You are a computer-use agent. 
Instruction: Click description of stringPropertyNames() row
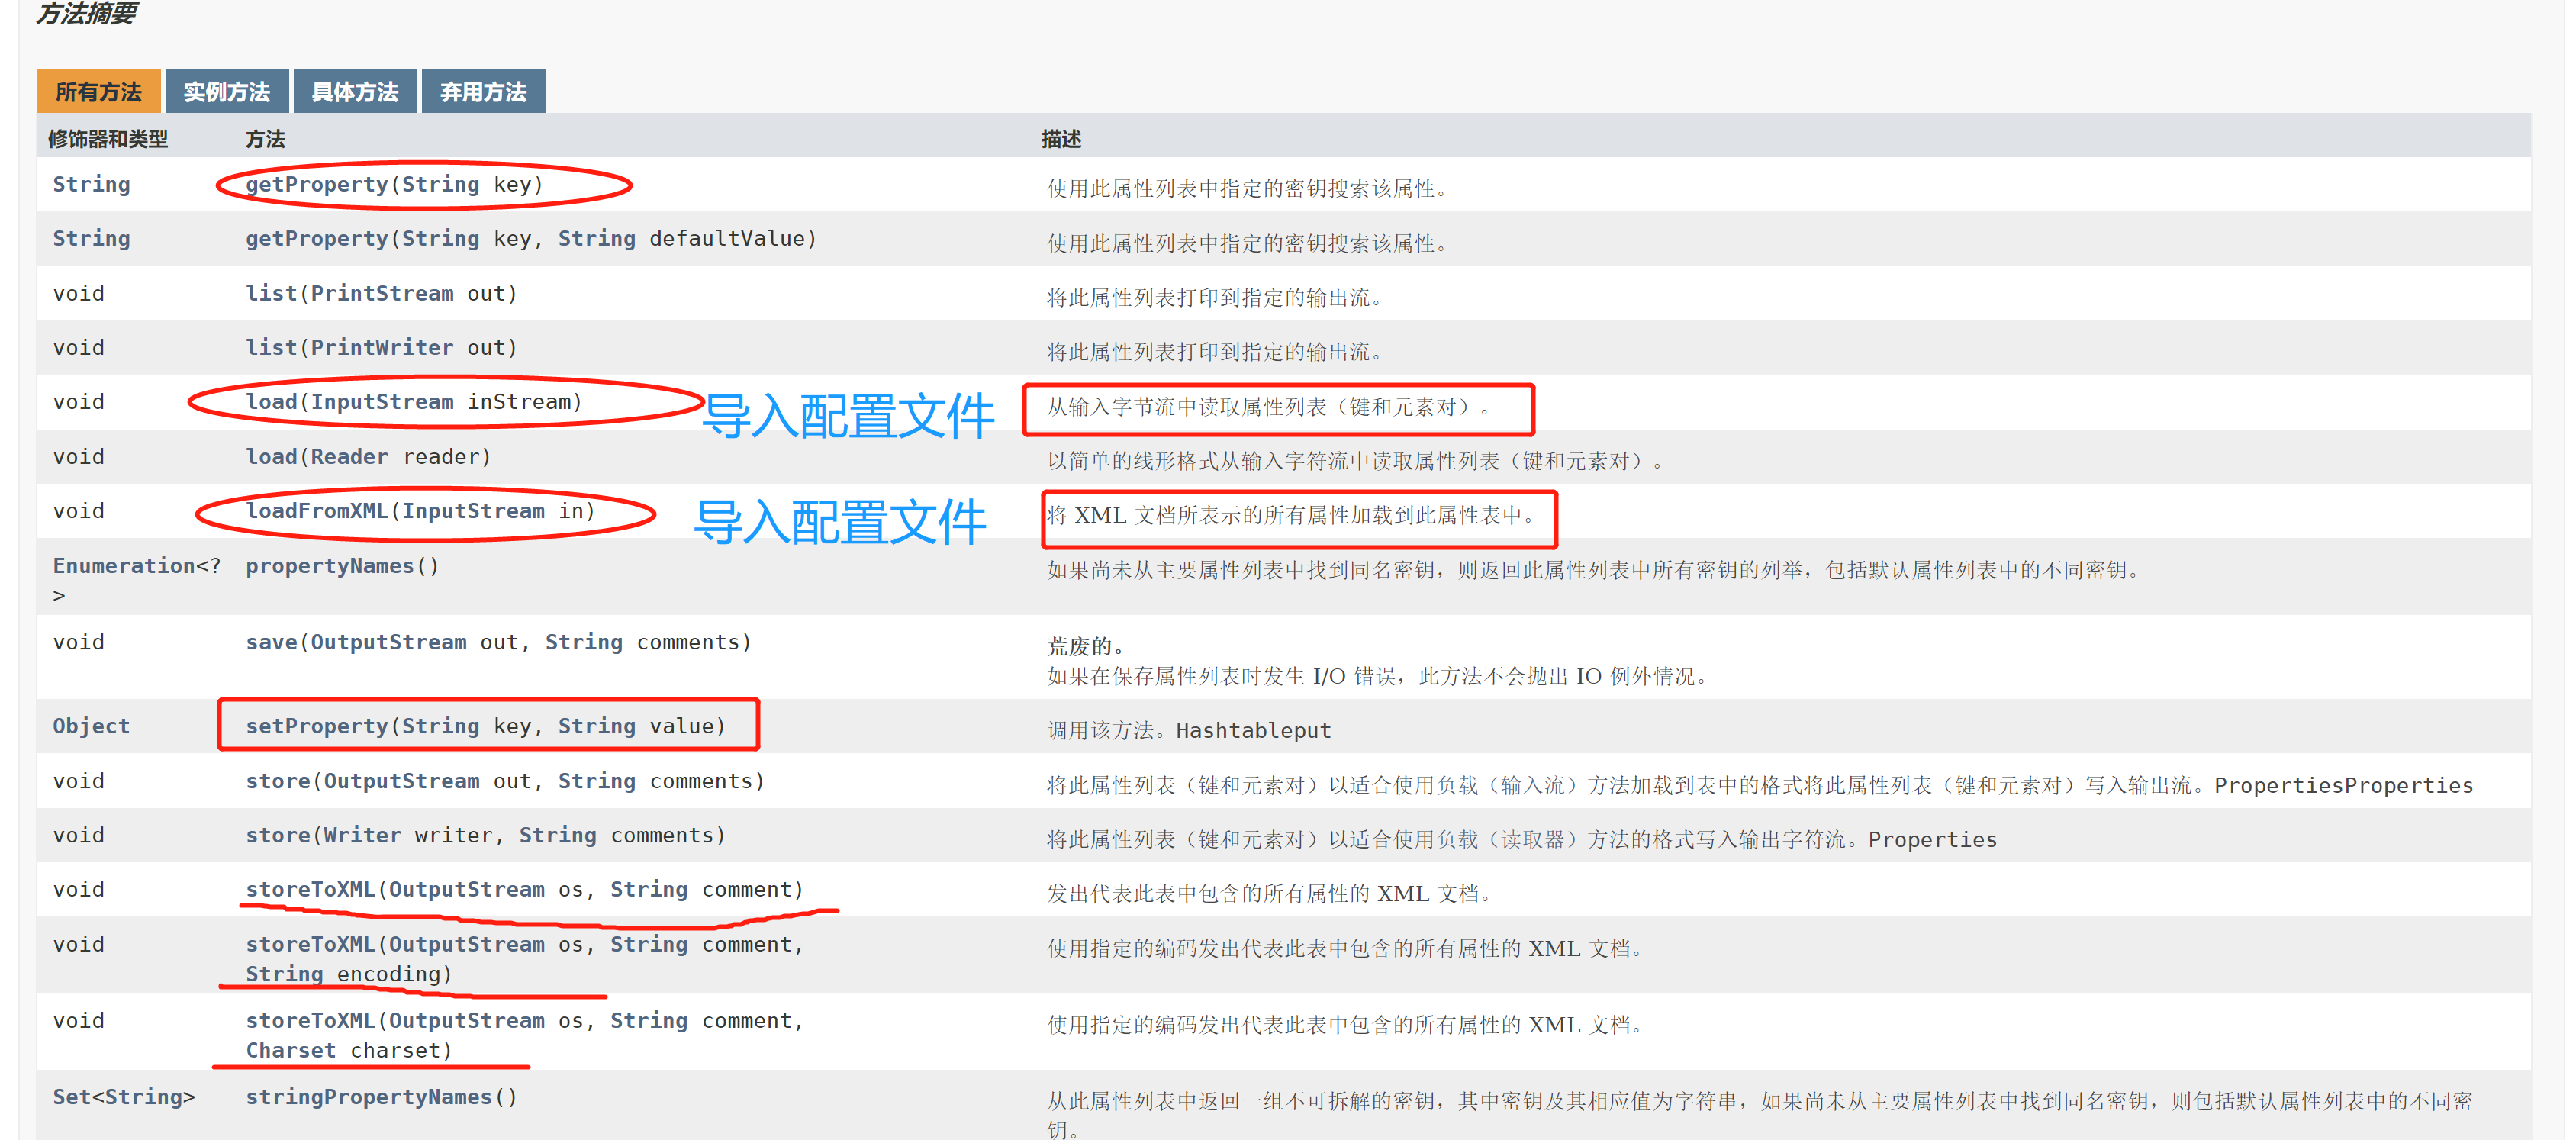[x=1759, y=1114]
